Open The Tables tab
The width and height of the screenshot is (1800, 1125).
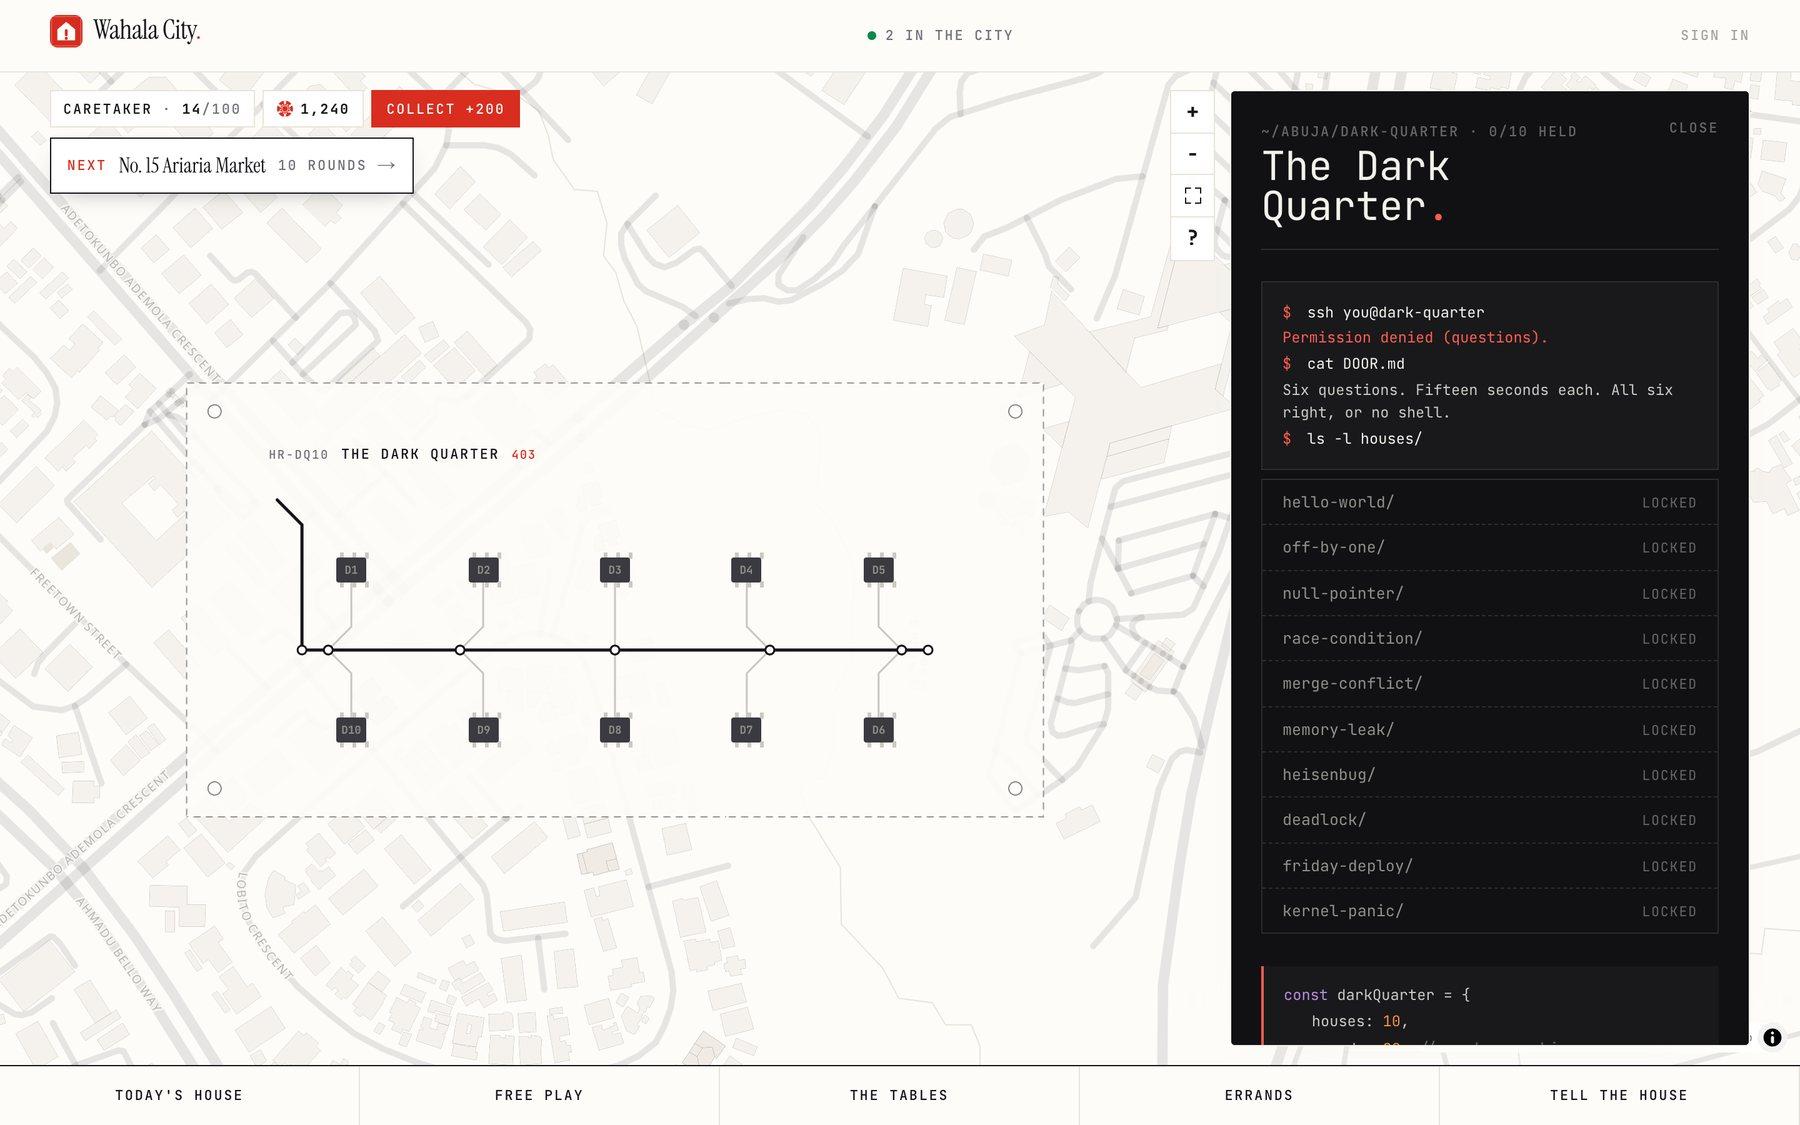899,1095
